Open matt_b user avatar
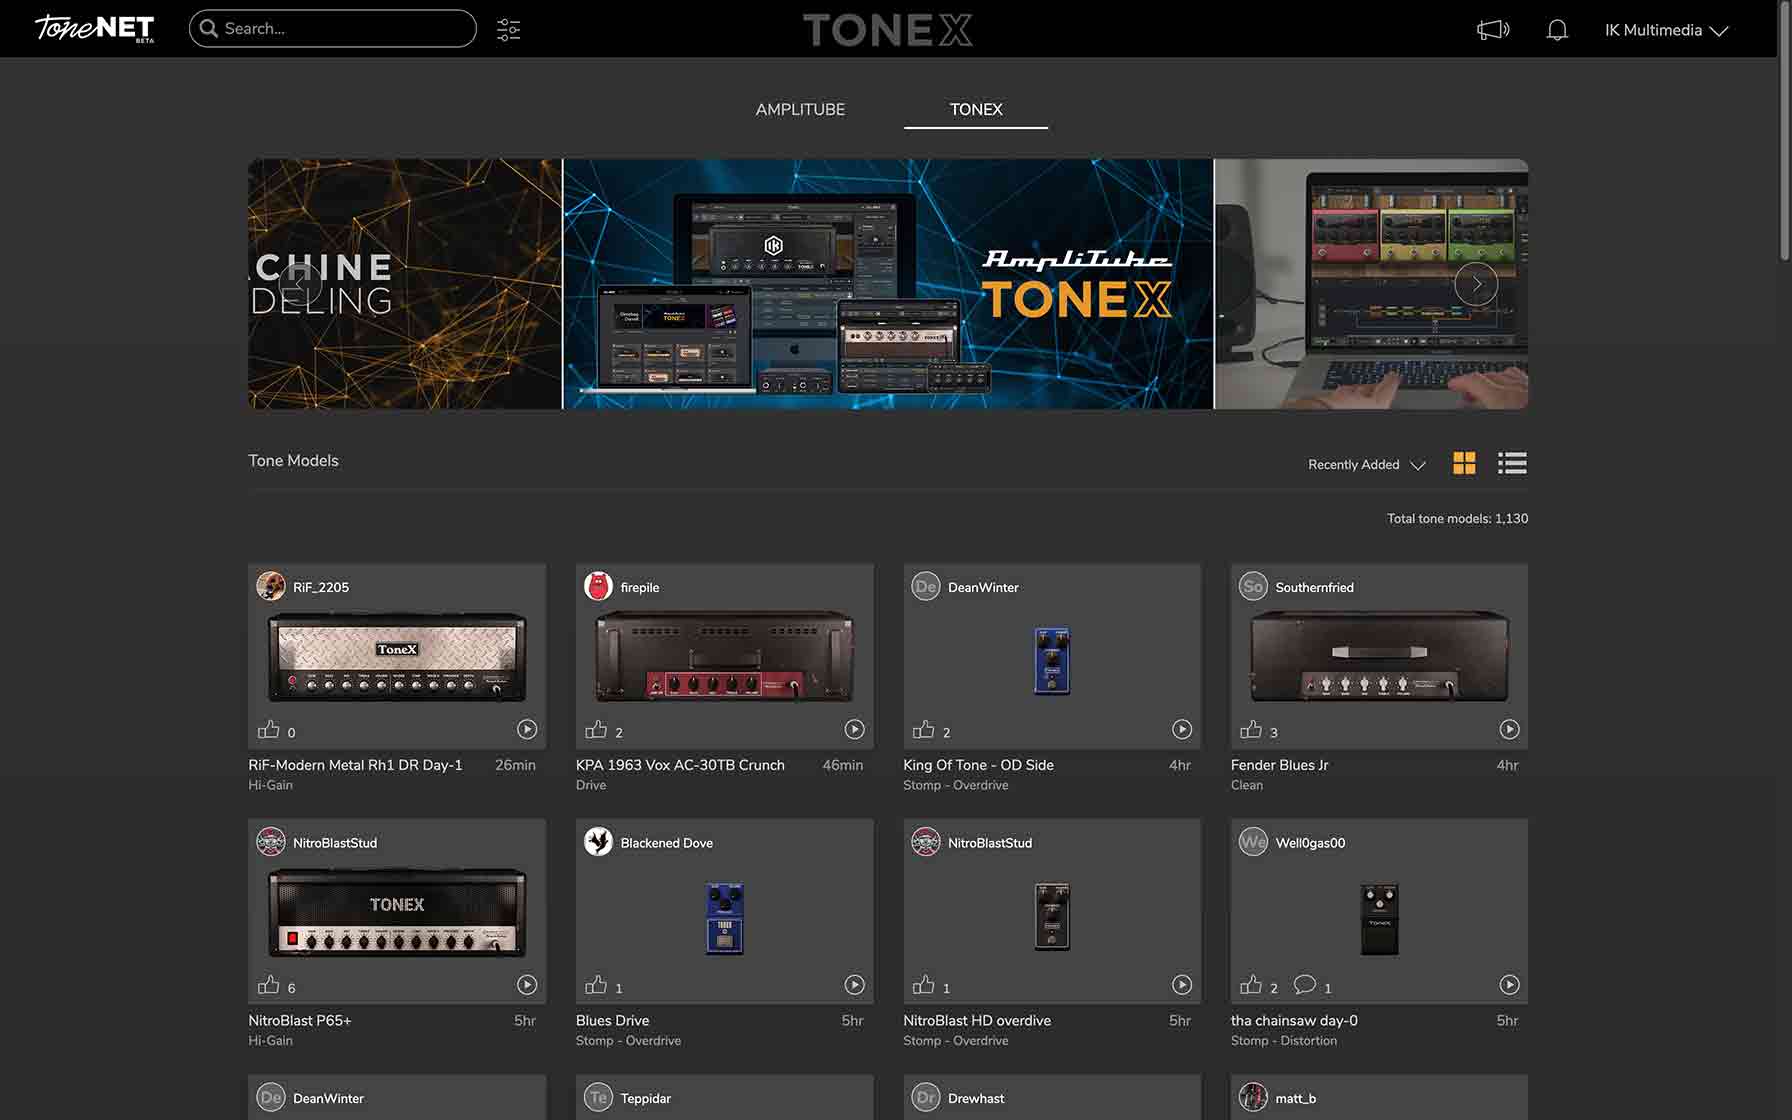 [1253, 1097]
